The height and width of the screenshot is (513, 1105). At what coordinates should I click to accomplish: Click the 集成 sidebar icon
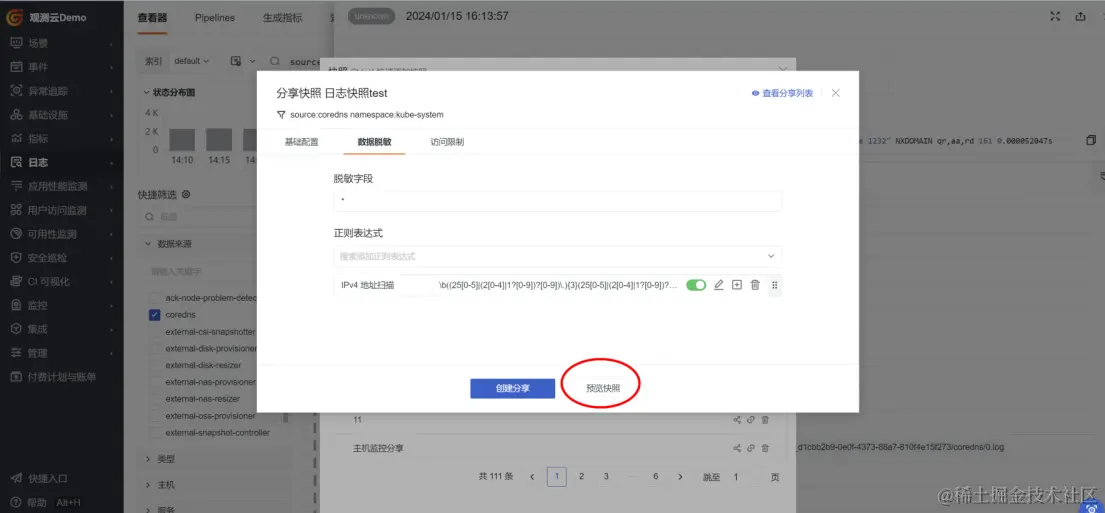[x=16, y=329]
